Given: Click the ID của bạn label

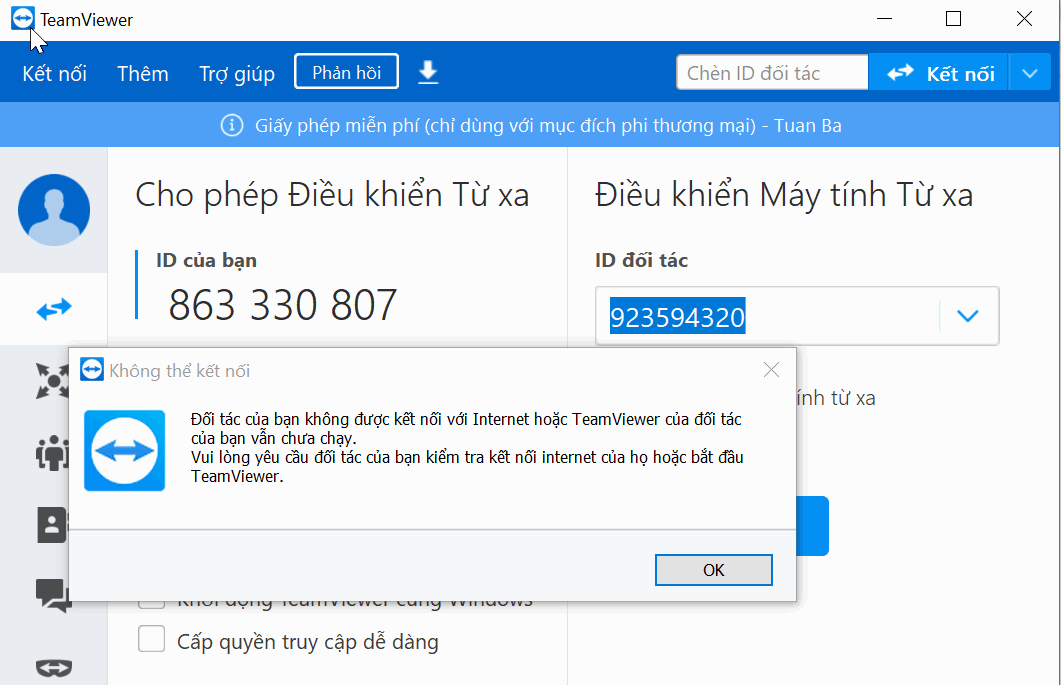Looking at the screenshot, I should tap(206, 261).
